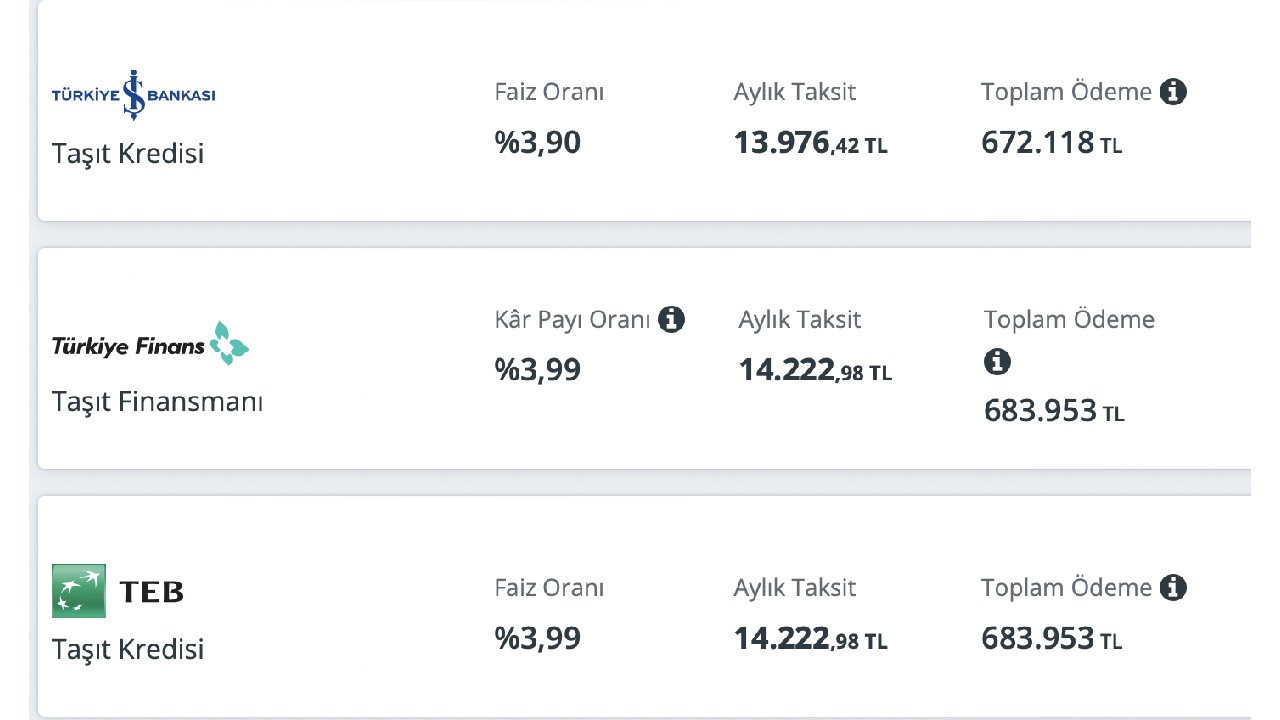Click TEB %3,99 Faiz Oranı value
1280x720 pixels.
click(x=537, y=639)
